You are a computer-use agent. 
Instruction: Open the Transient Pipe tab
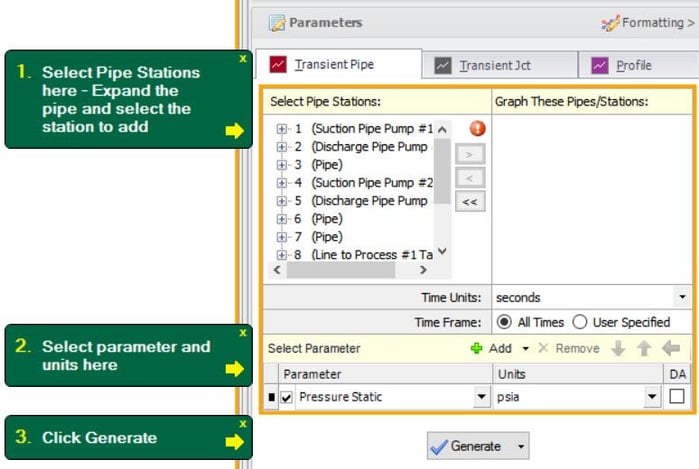point(338,65)
